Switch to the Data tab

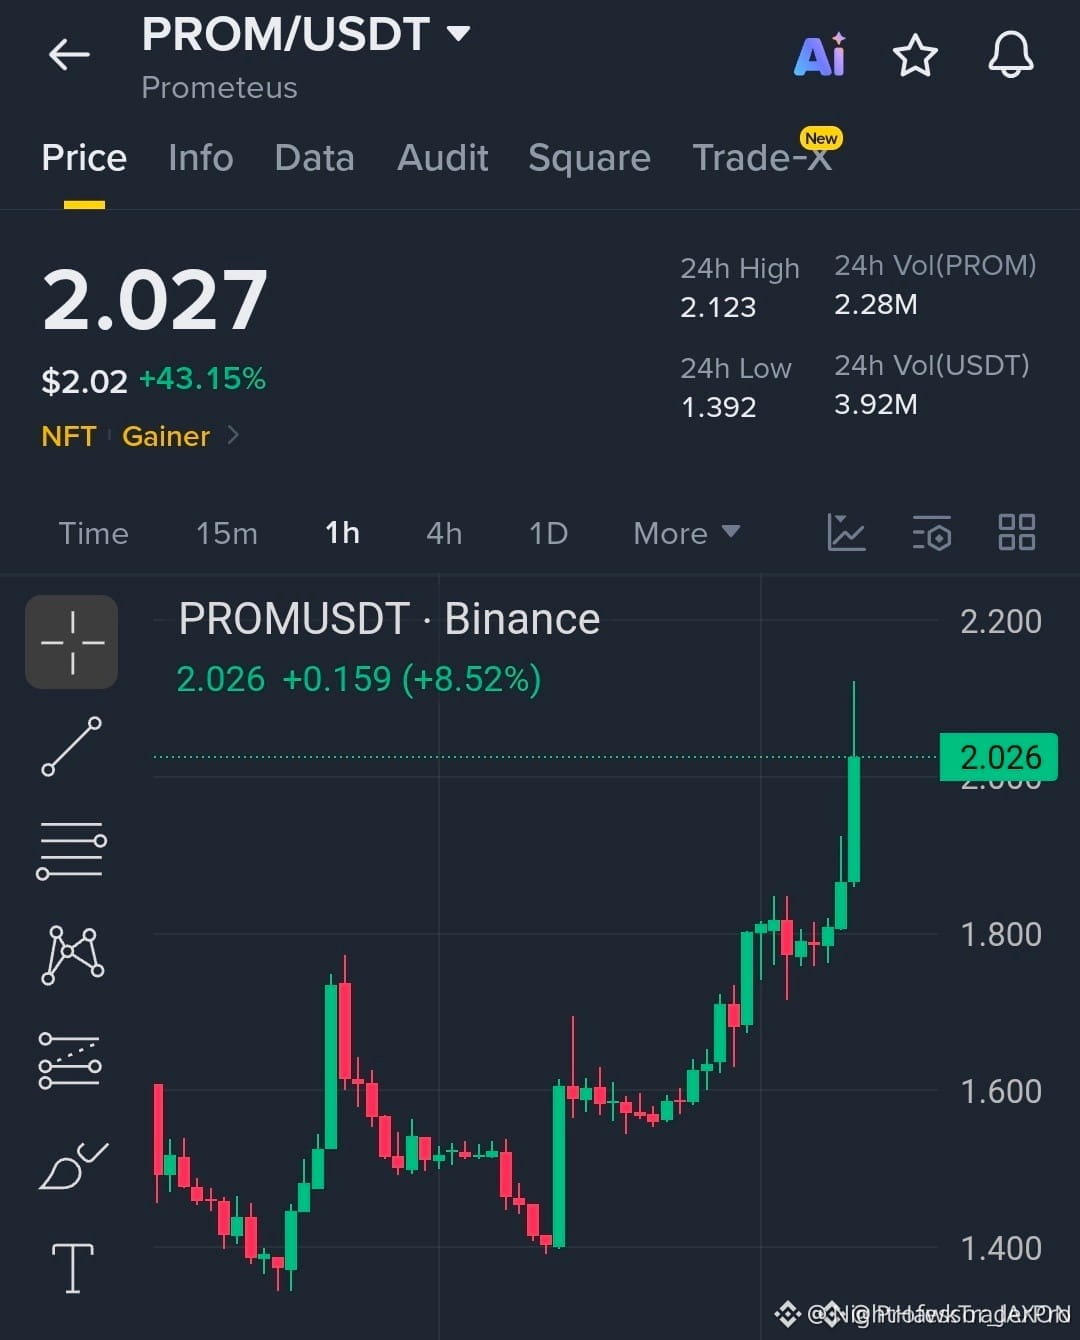coord(314,158)
